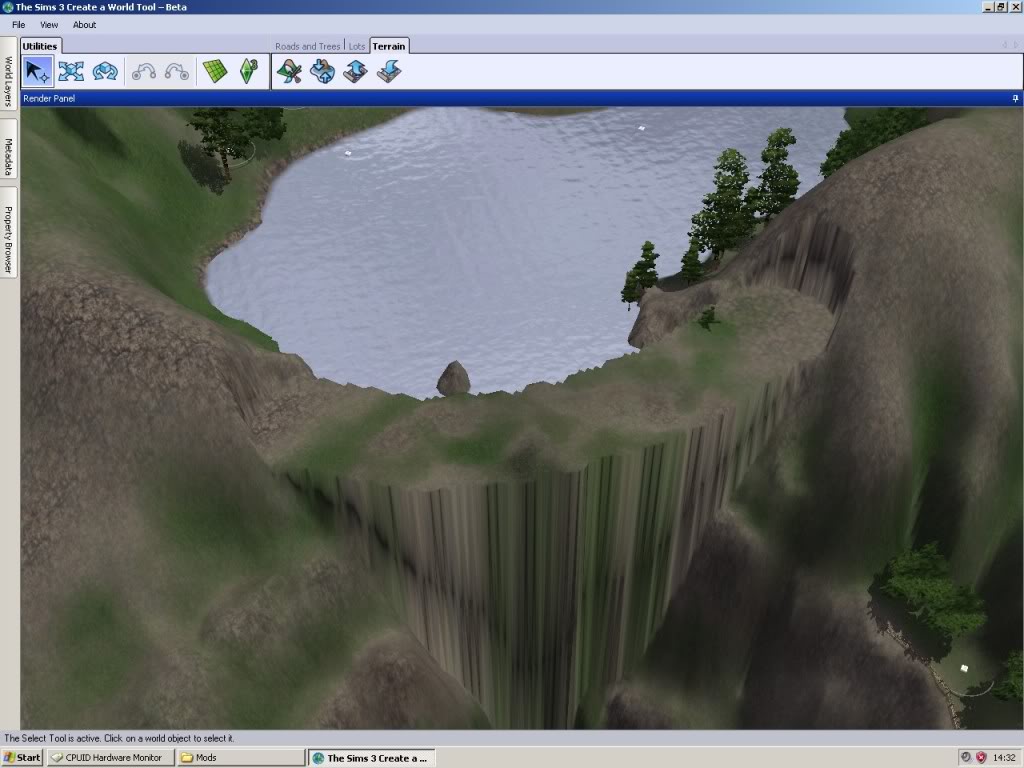
Task: Click the grey round system tray icon
Action: pyautogui.click(x=966, y=758)
